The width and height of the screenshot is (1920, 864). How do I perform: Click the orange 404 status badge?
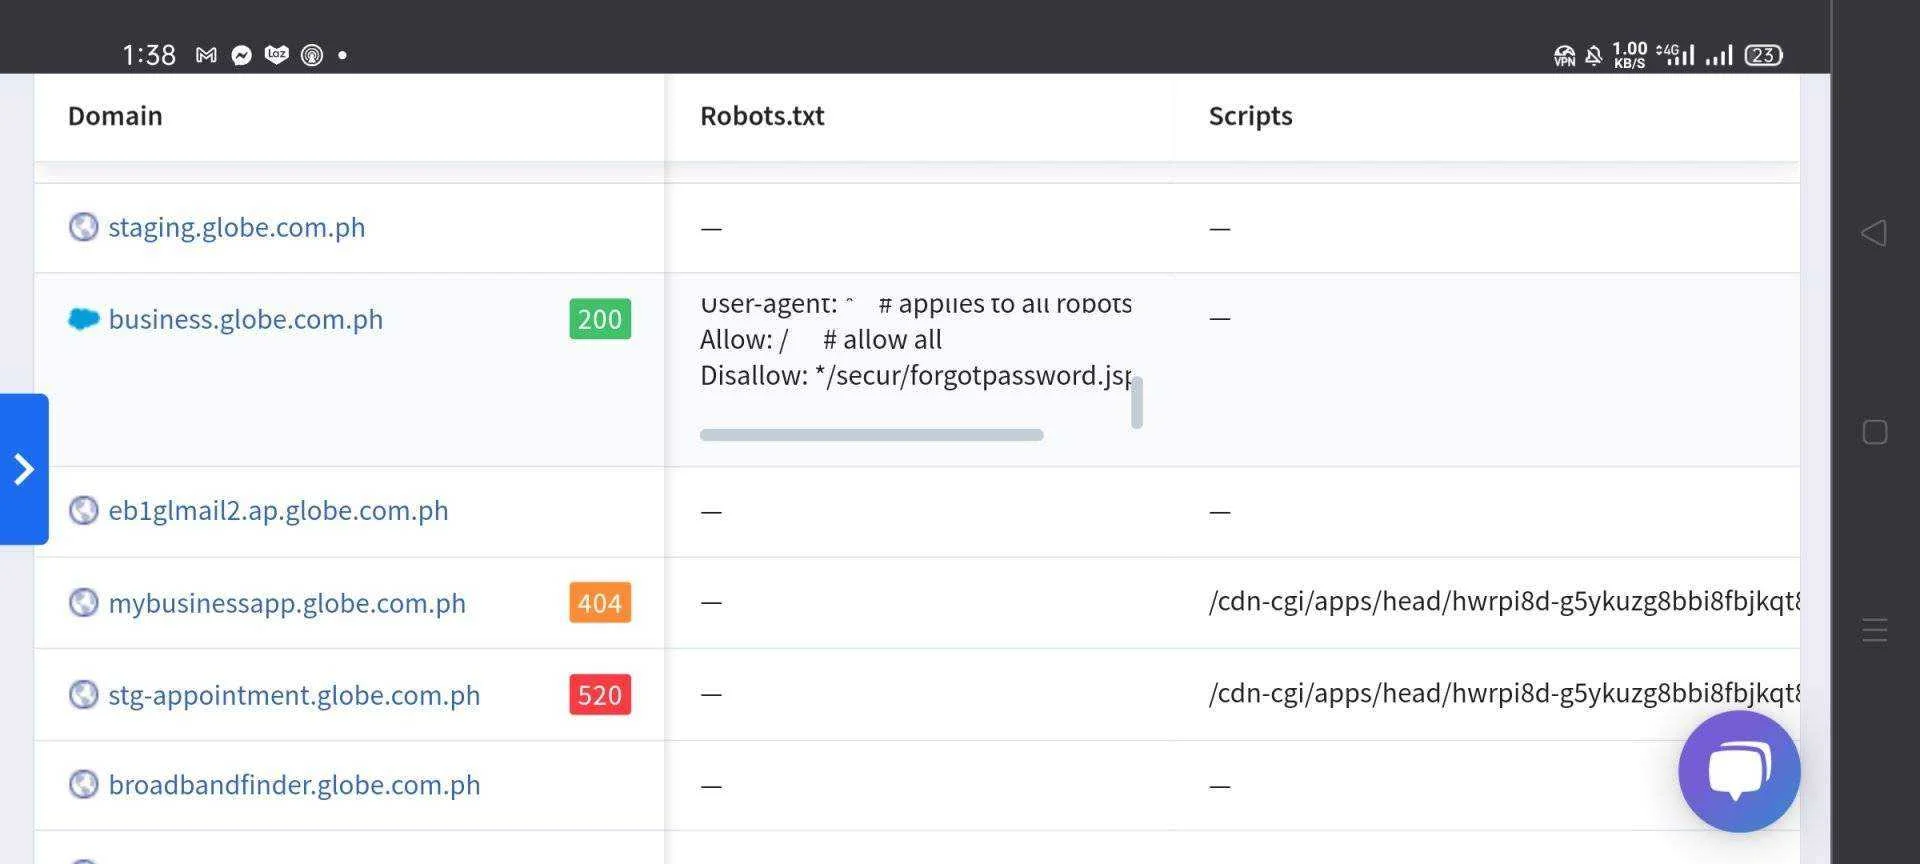click(600, 603)
